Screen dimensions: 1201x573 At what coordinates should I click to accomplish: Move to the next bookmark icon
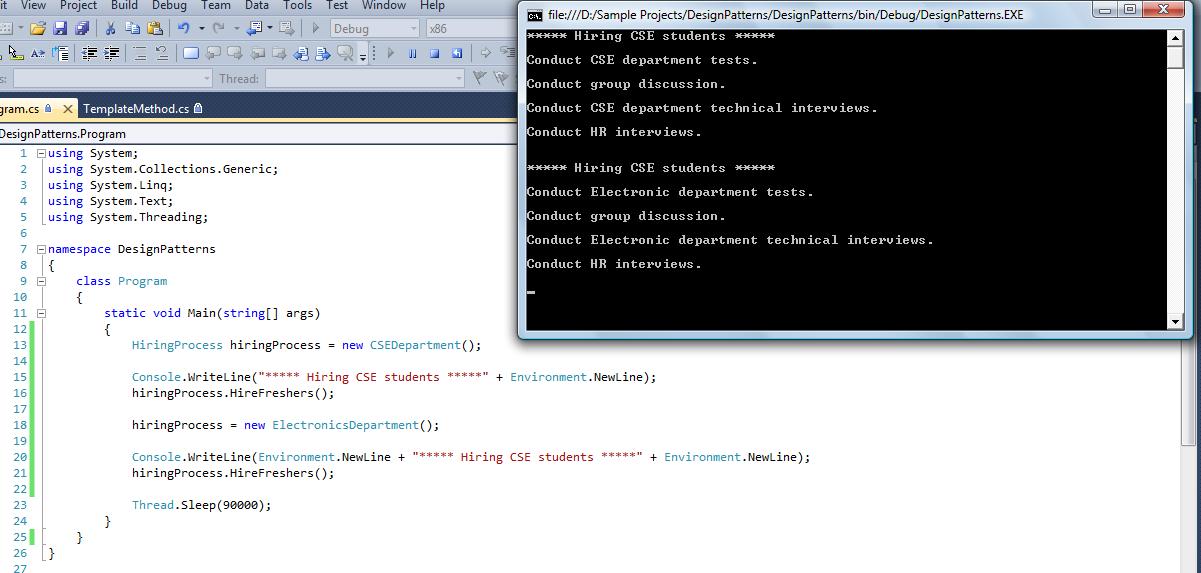coord(235,53)
